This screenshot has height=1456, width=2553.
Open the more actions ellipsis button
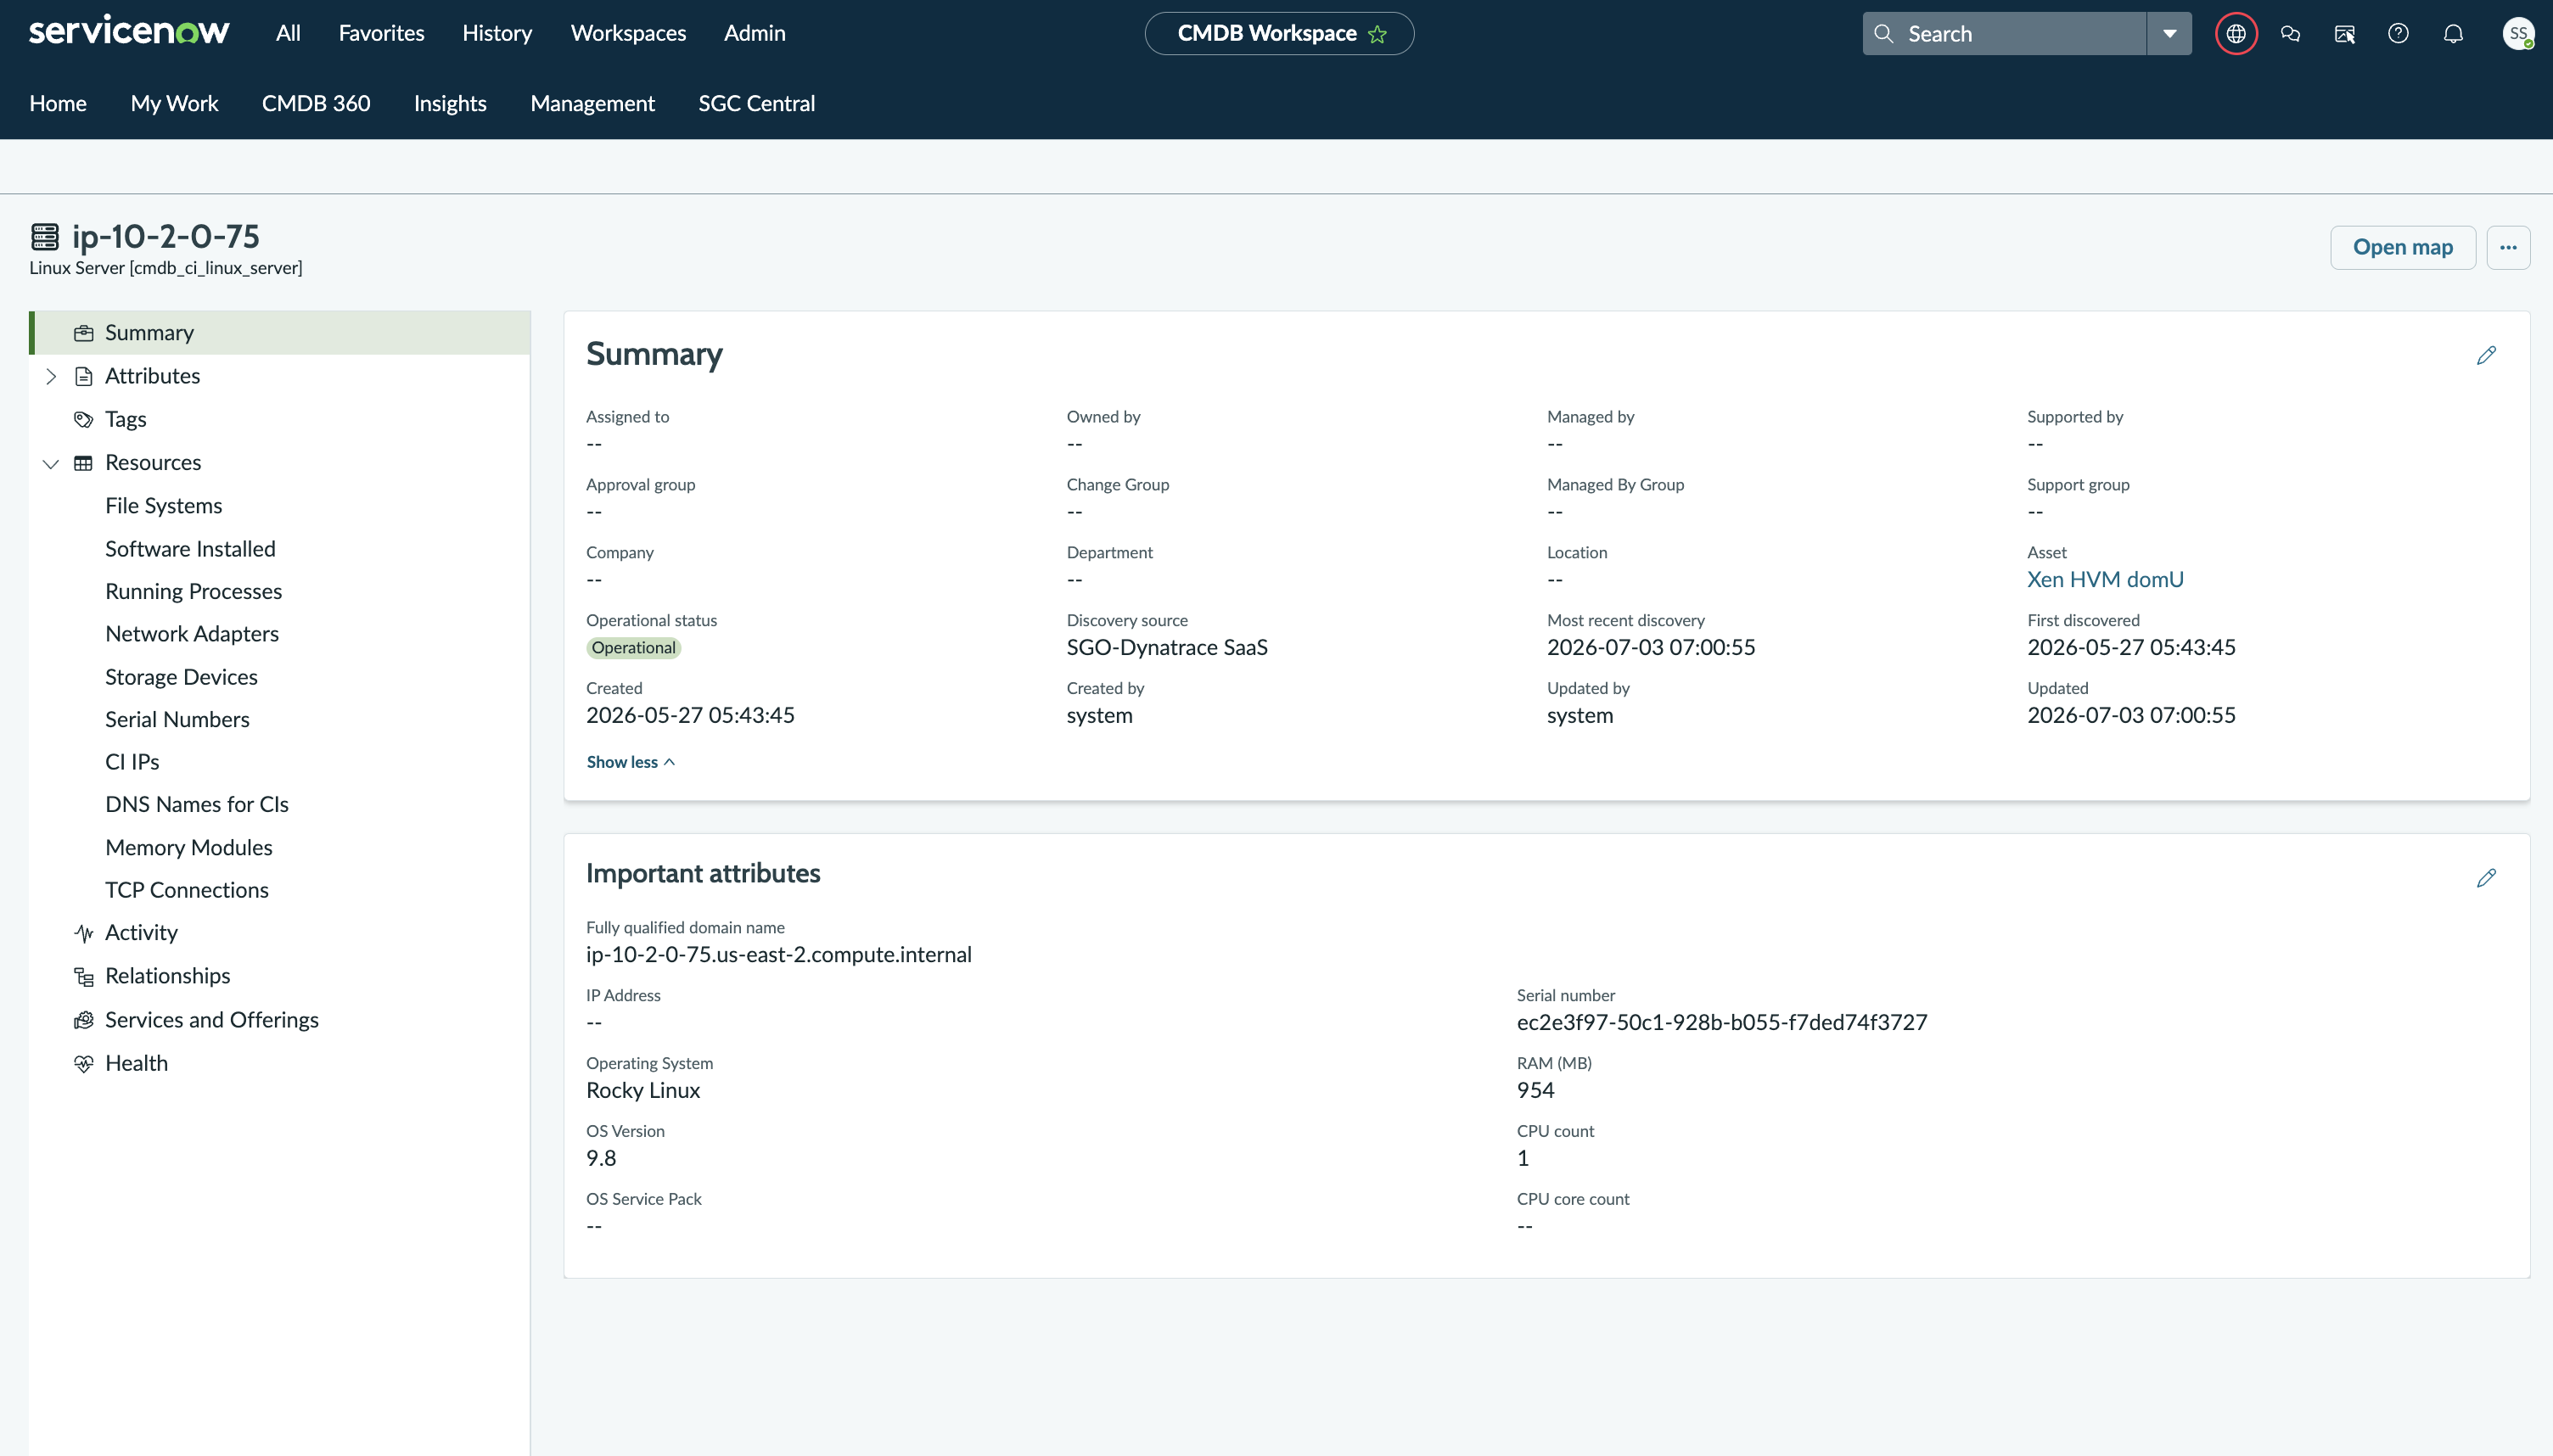(x=2508, y=247)
